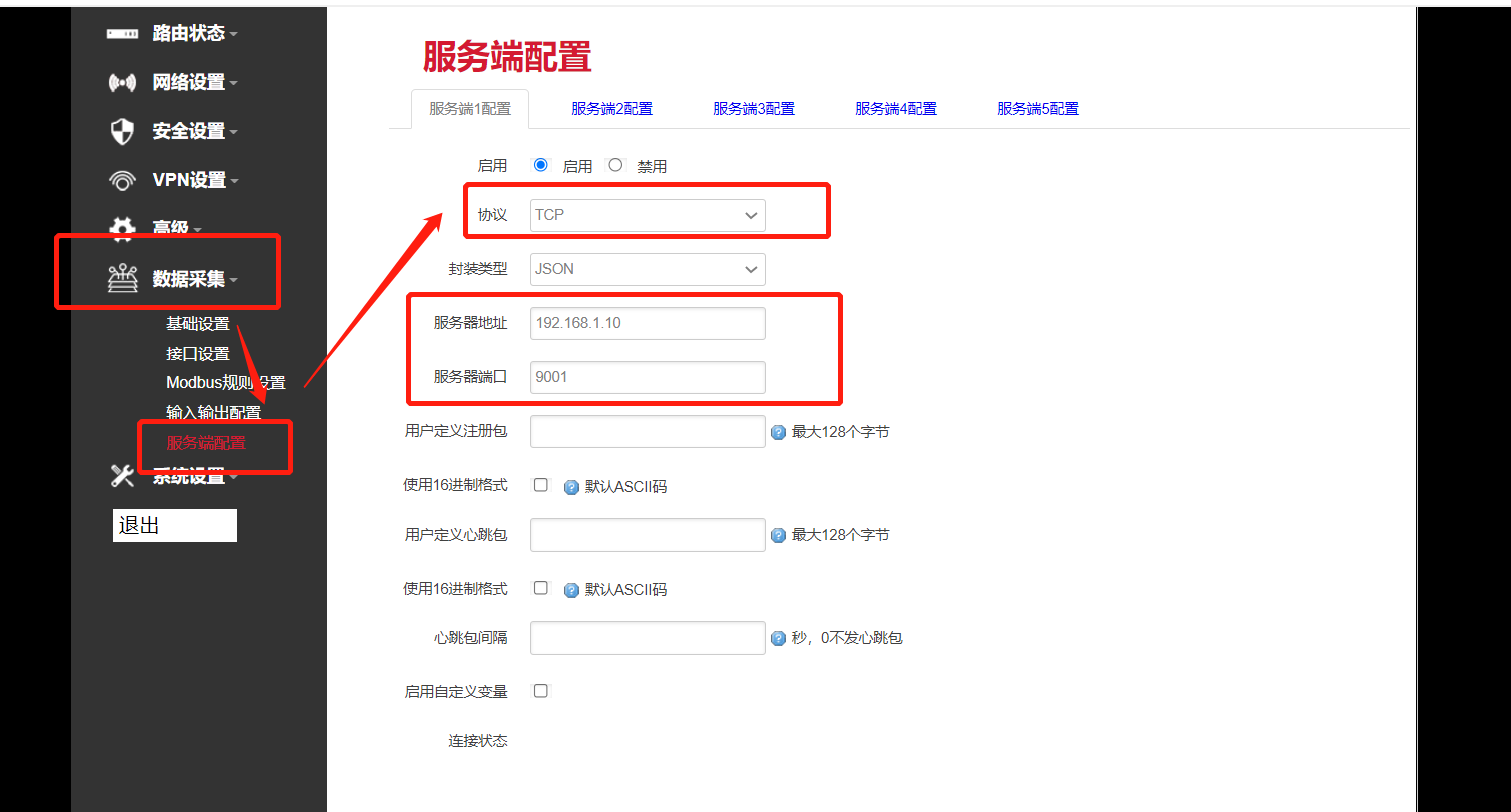
Task: Open the 封装类型 JSON dropdown
Action: pyautogui.click(x=647, y=268)
